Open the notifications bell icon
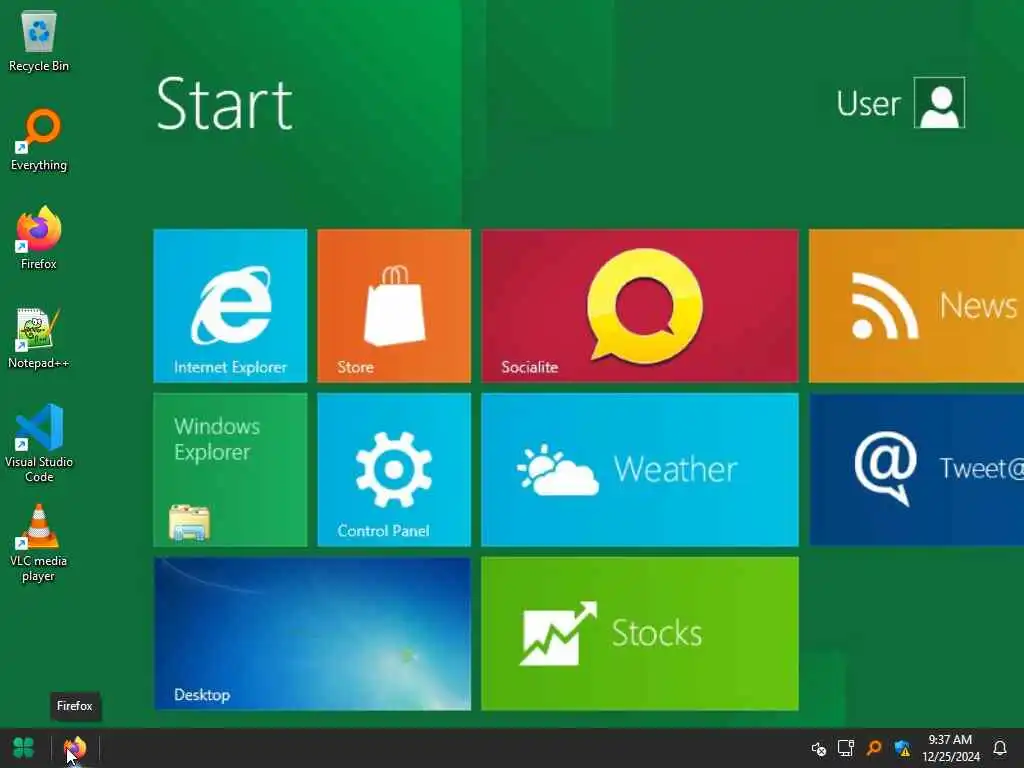 (x=1000, y=748)
